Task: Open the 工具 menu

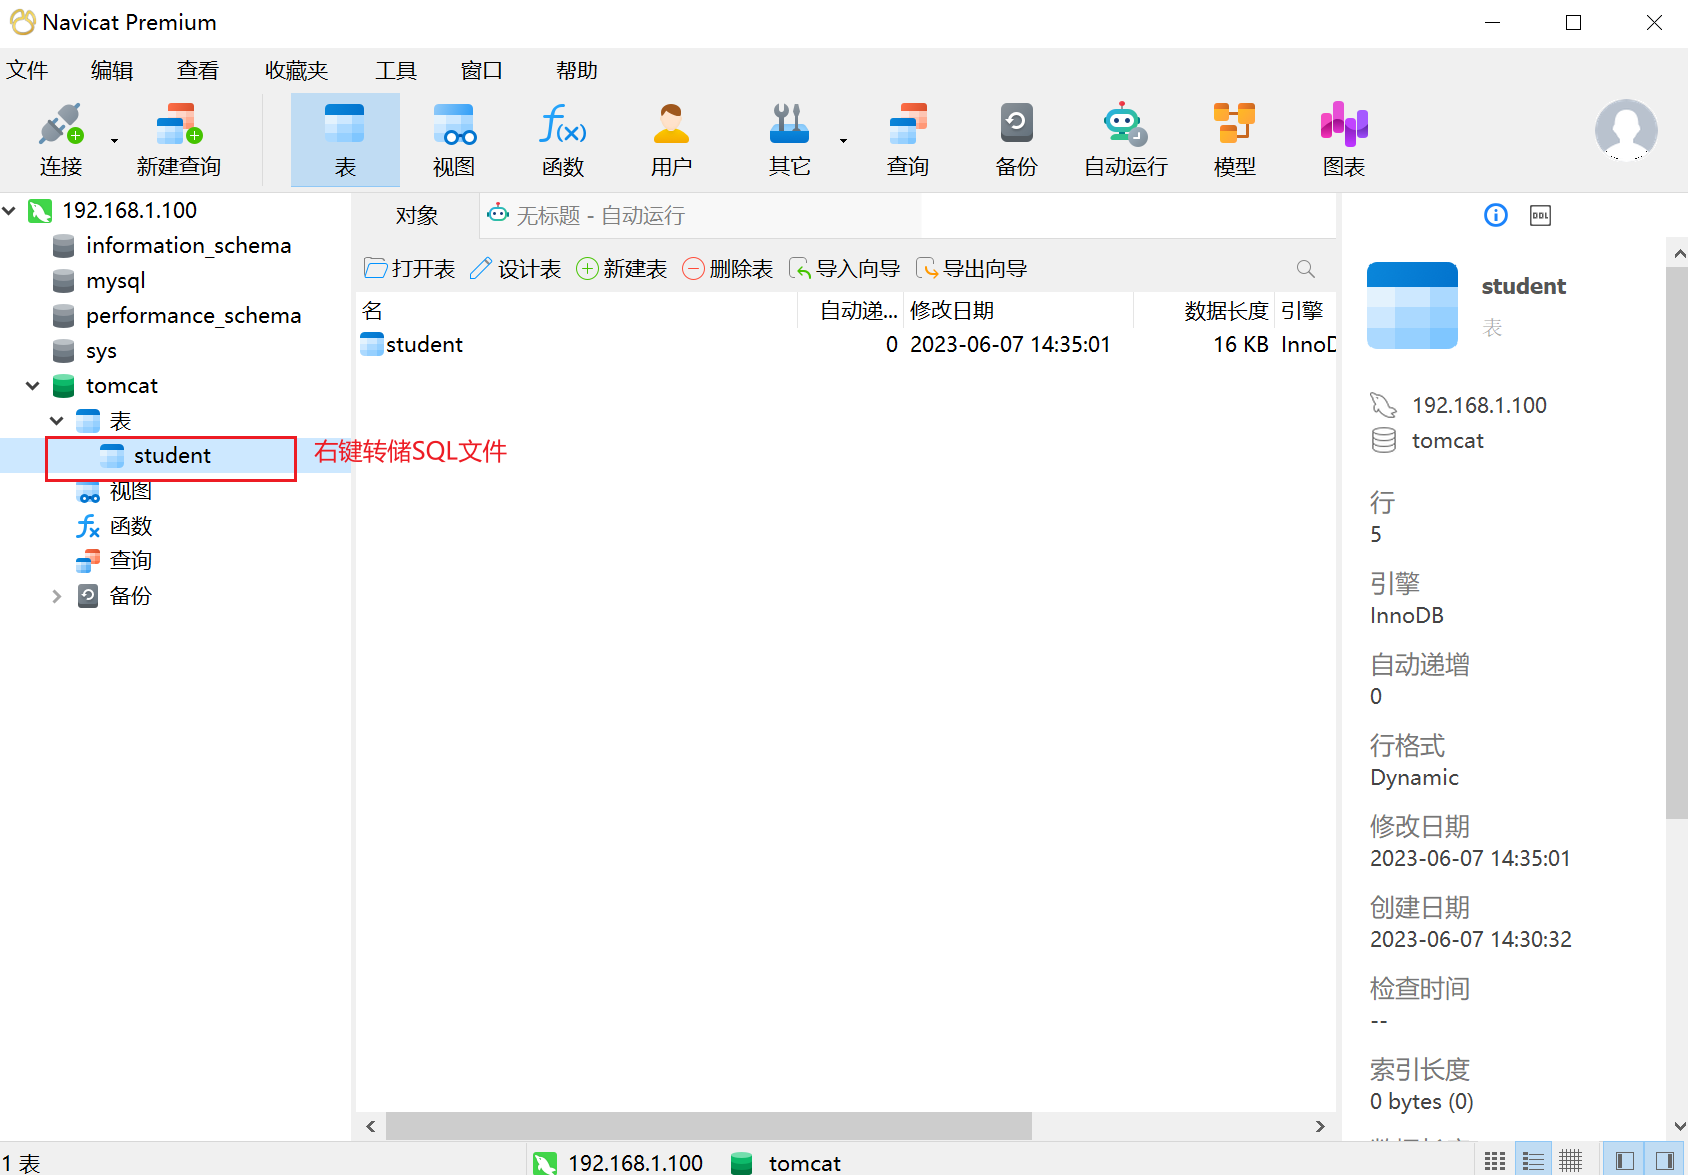Action: click(396, 70)
